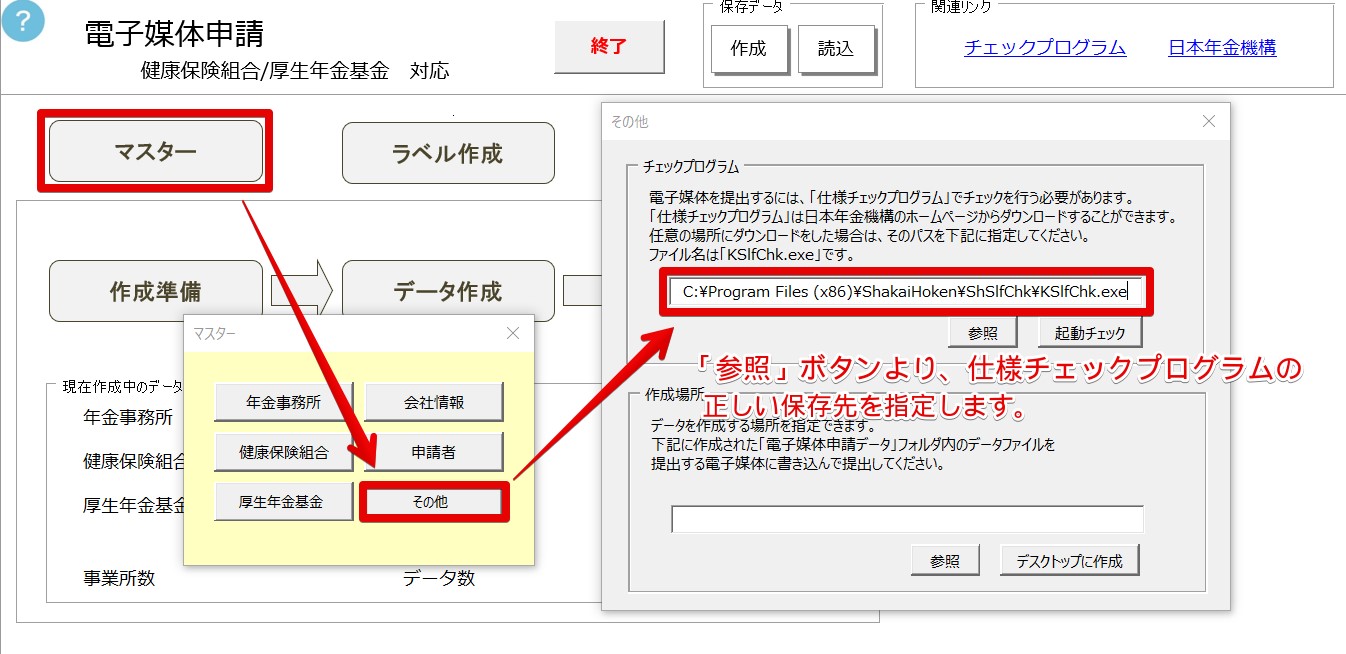Click the 作成準備 button
1346x654 pixels.
tap(156, 291)
